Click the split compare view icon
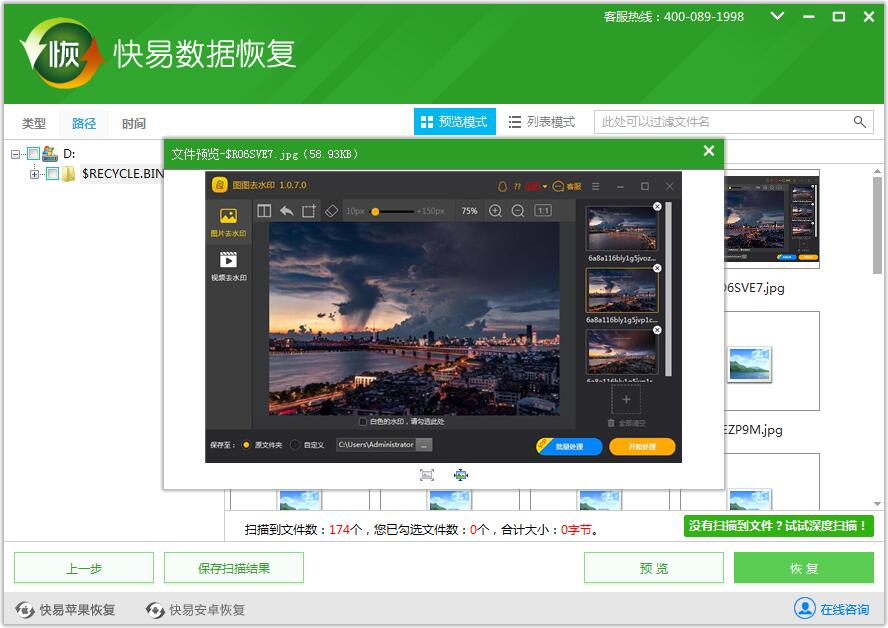This screenshot has width=888, height=628. (x=264, y=211)
